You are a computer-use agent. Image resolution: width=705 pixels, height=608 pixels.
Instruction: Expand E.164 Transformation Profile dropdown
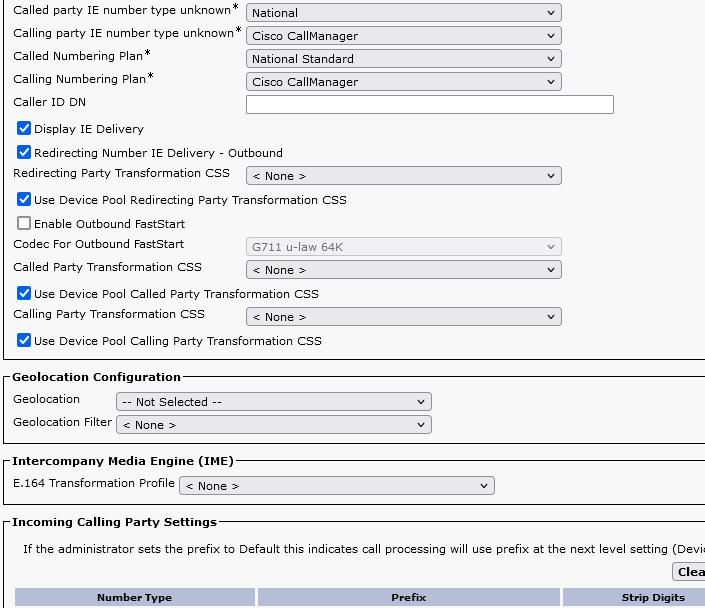[x=336, y=486]
